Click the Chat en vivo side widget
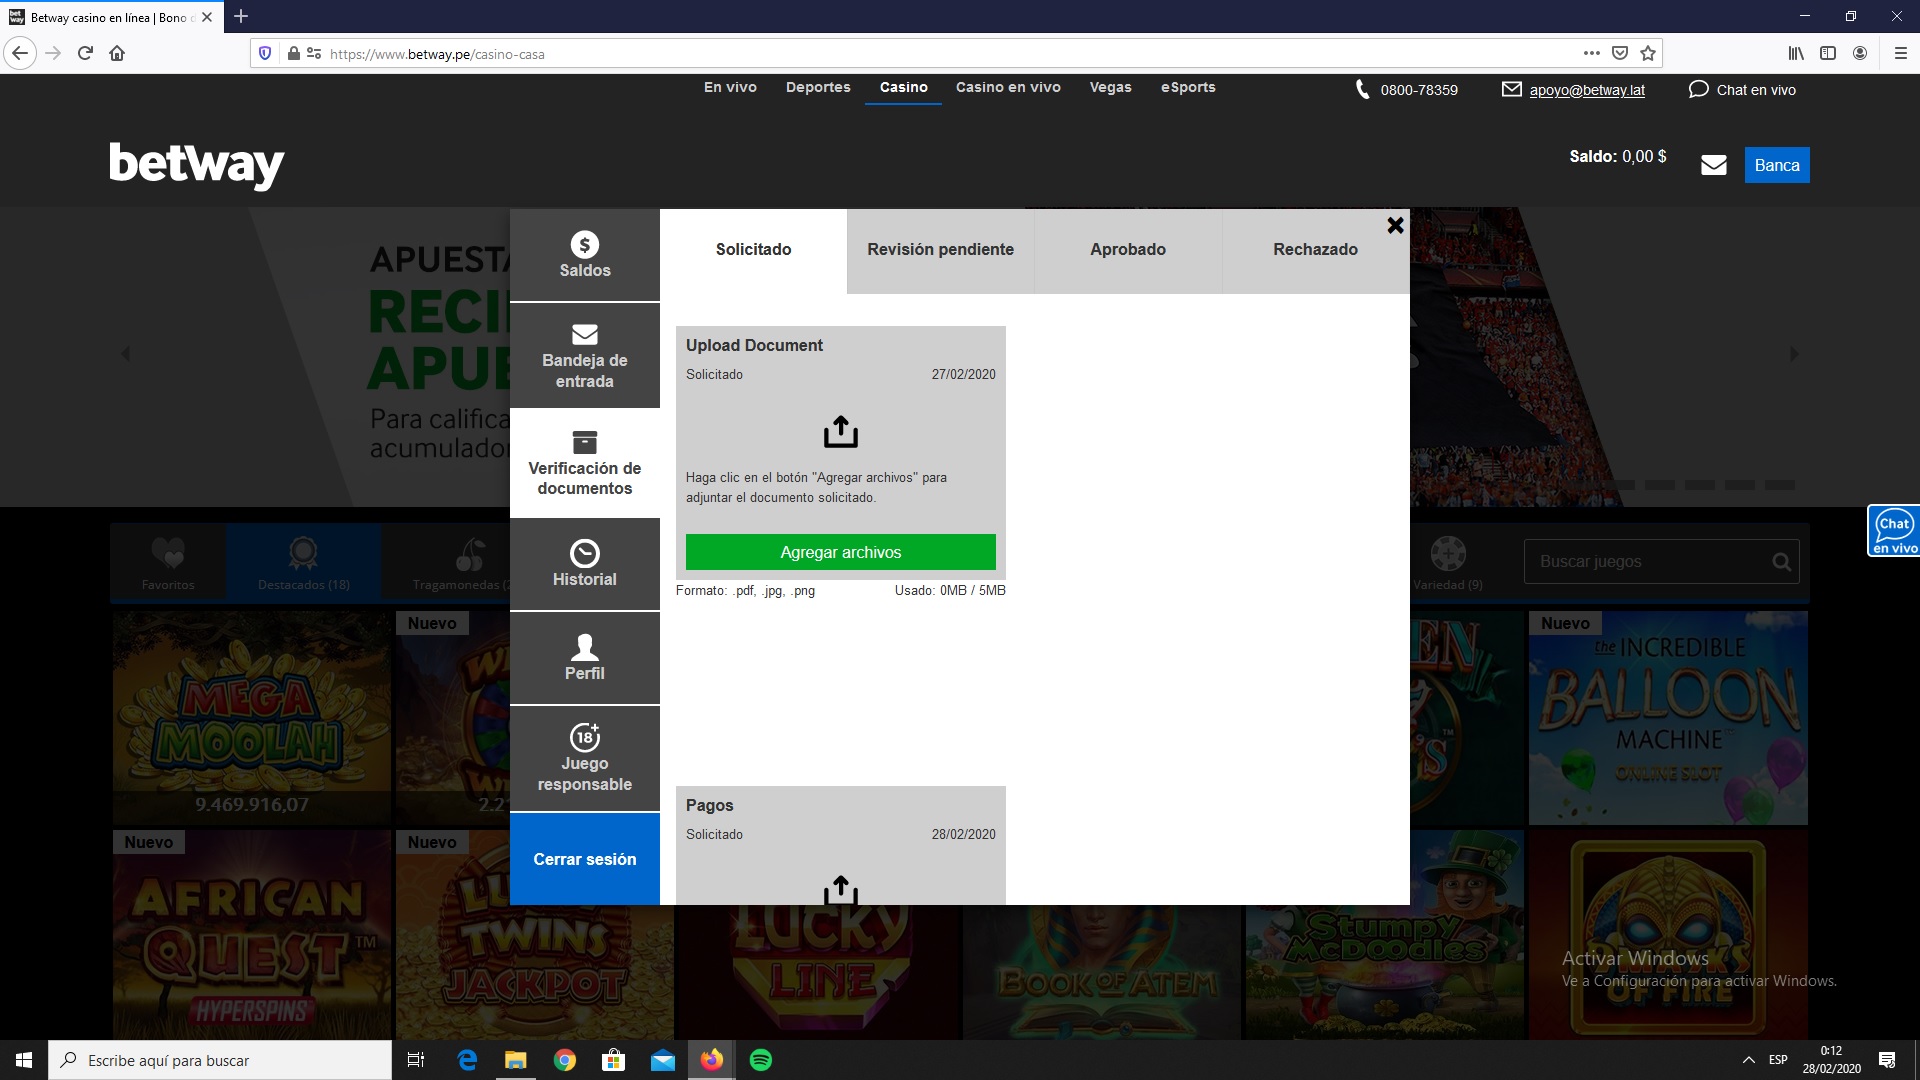The height and width of the screenshot is (1080, 1920). 1894,530
